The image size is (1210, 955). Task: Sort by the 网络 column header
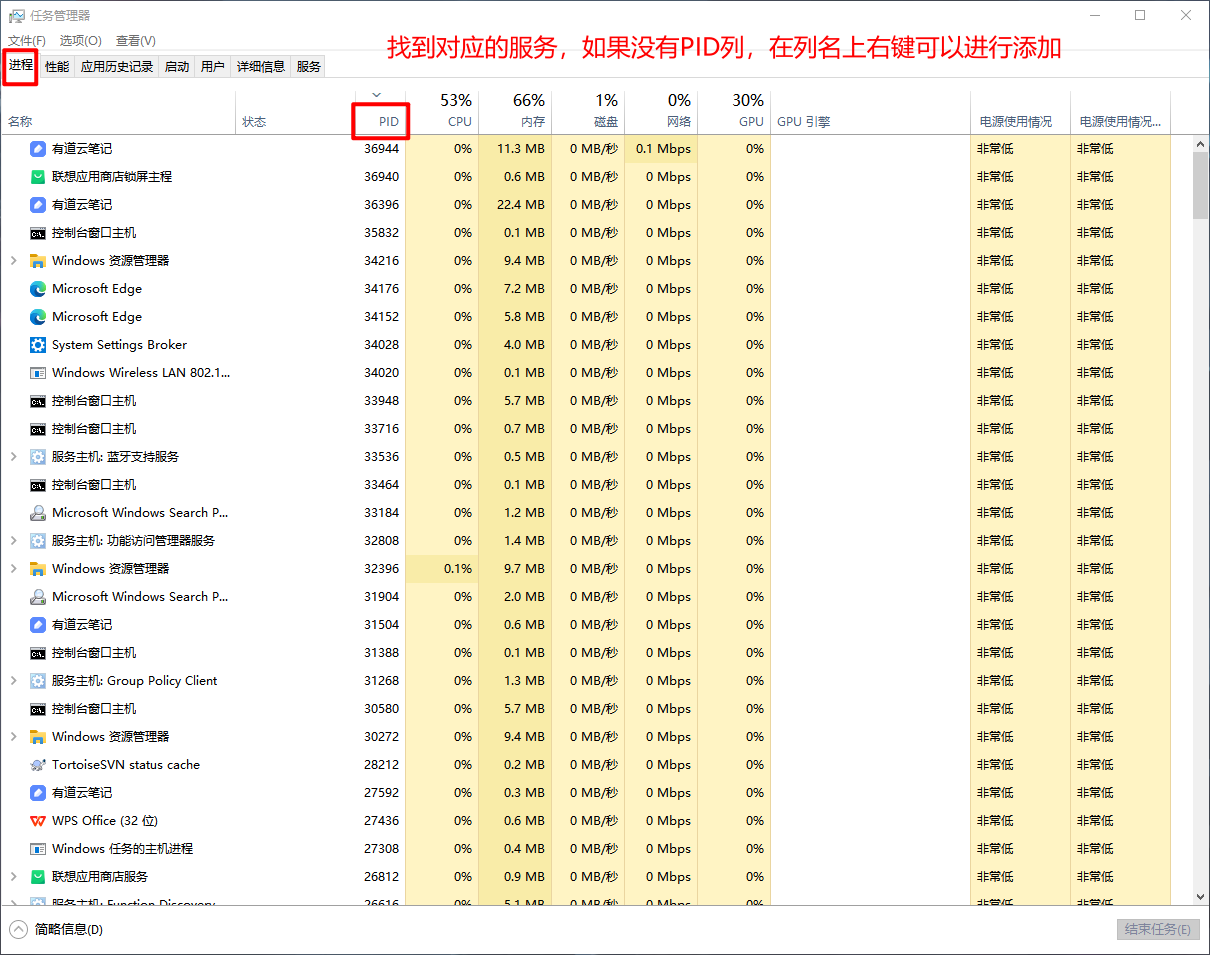point(661,112)
